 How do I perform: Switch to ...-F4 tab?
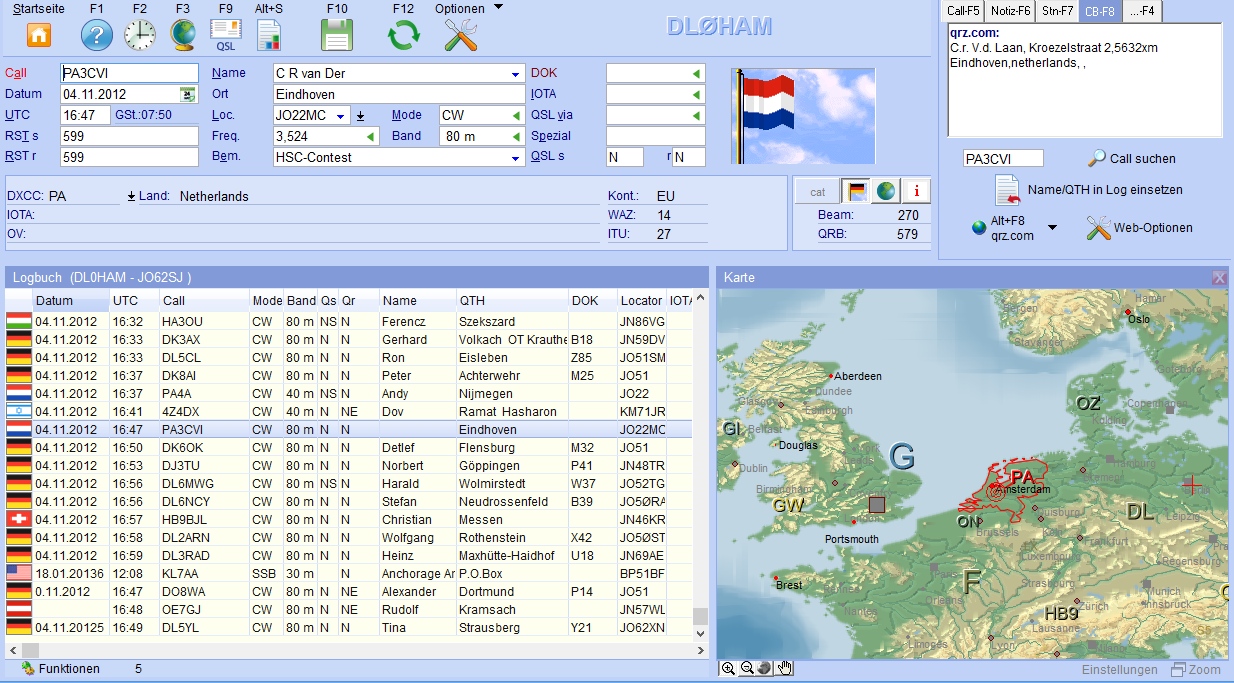pyautogui.click(x=1142, y=11)
